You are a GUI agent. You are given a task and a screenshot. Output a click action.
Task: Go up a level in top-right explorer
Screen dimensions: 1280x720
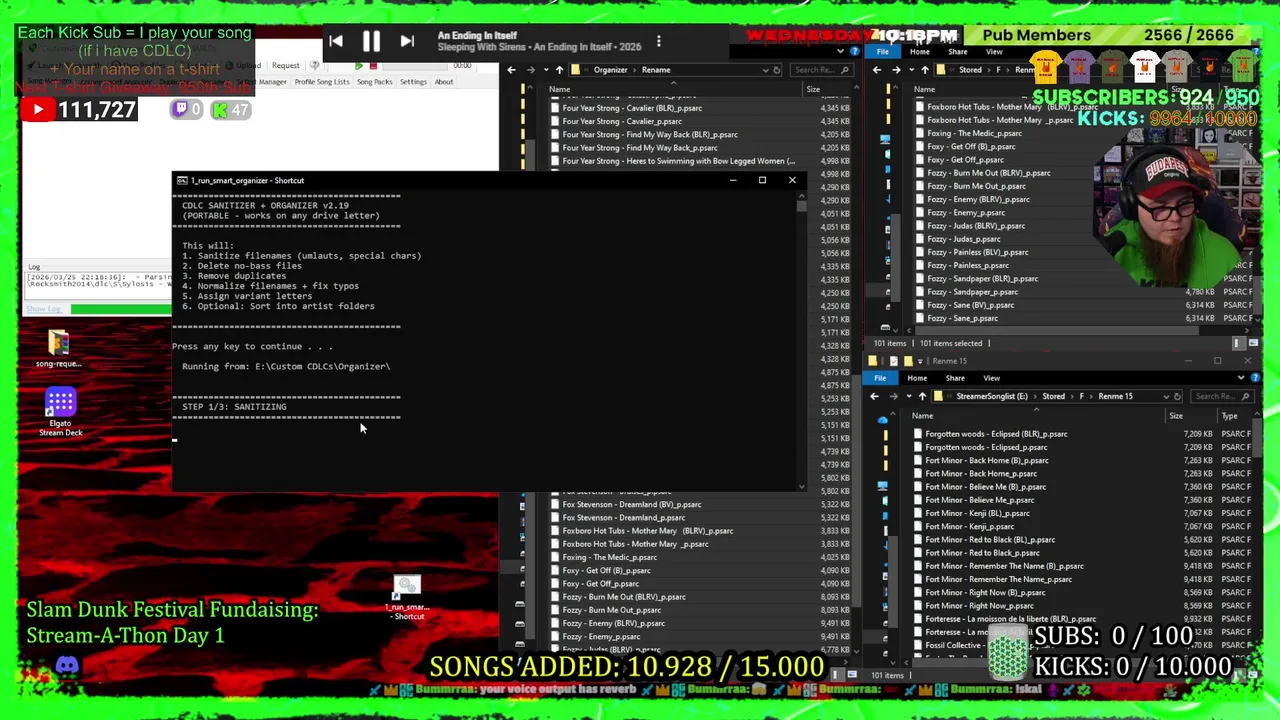(924, 70)
